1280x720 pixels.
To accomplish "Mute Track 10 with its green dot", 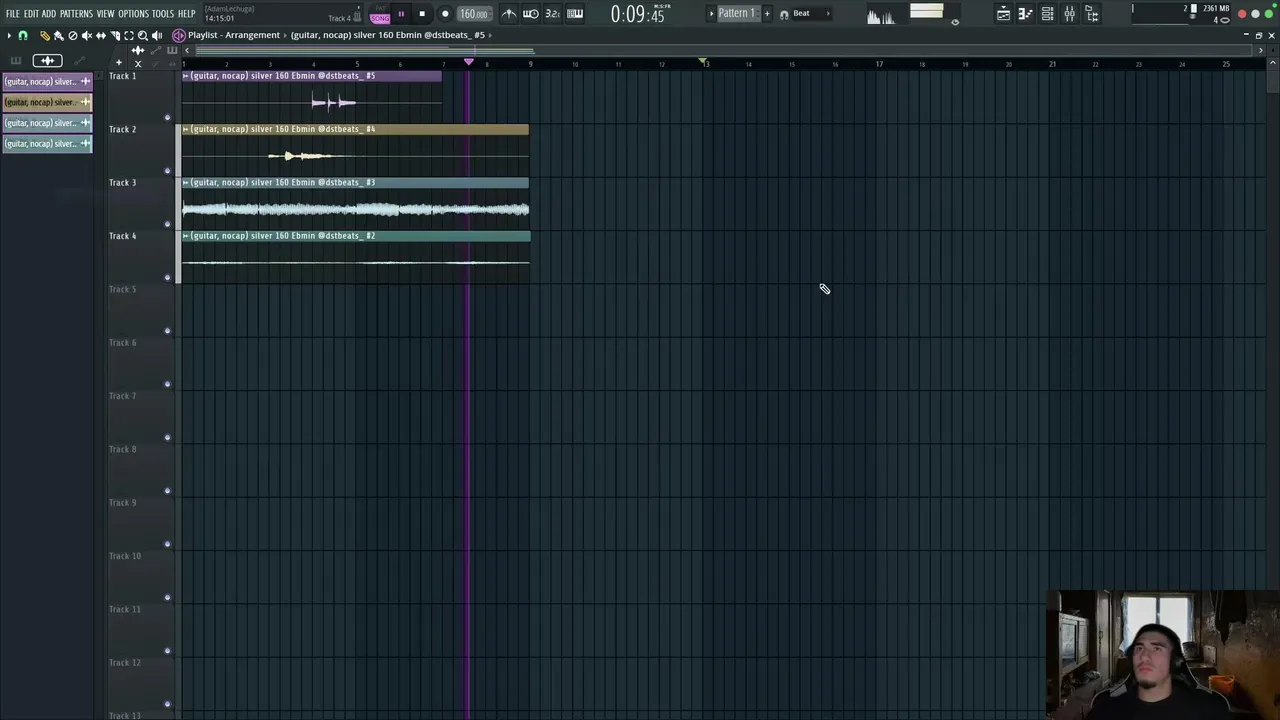I will (x=167, y=598).
